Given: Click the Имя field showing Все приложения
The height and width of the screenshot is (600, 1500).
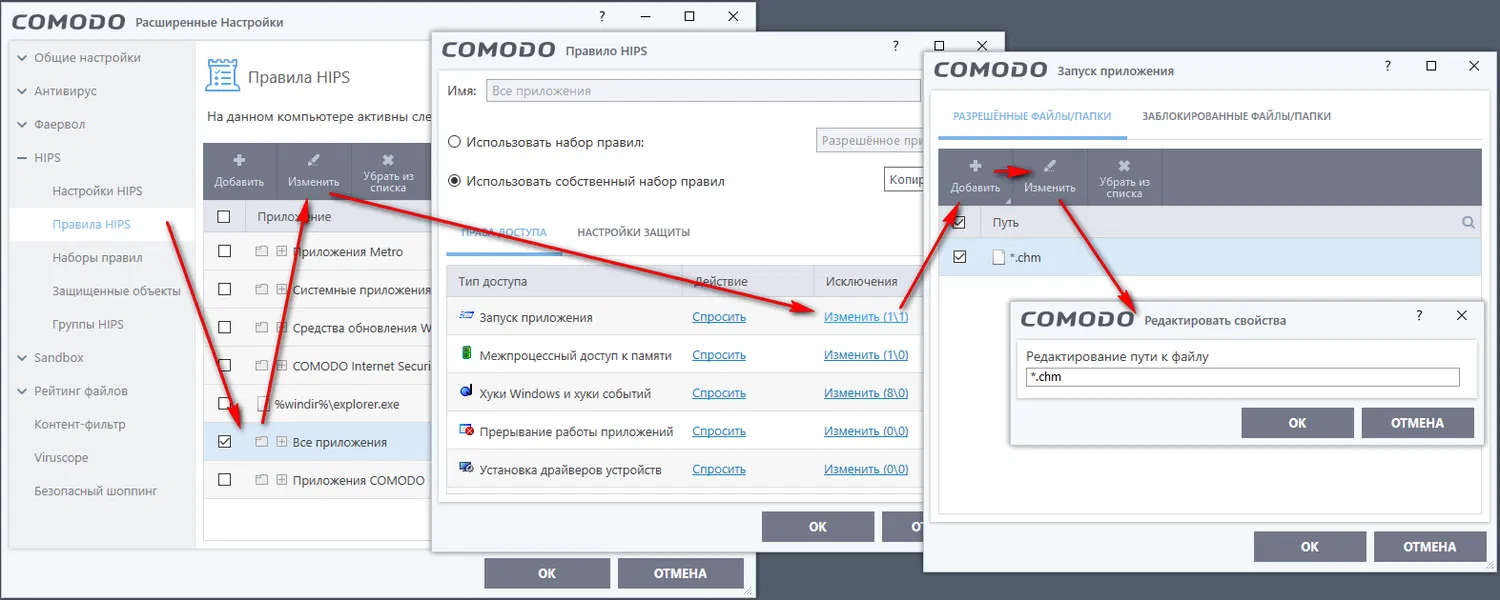Looking at the screenshot, I should pos(703,90).
